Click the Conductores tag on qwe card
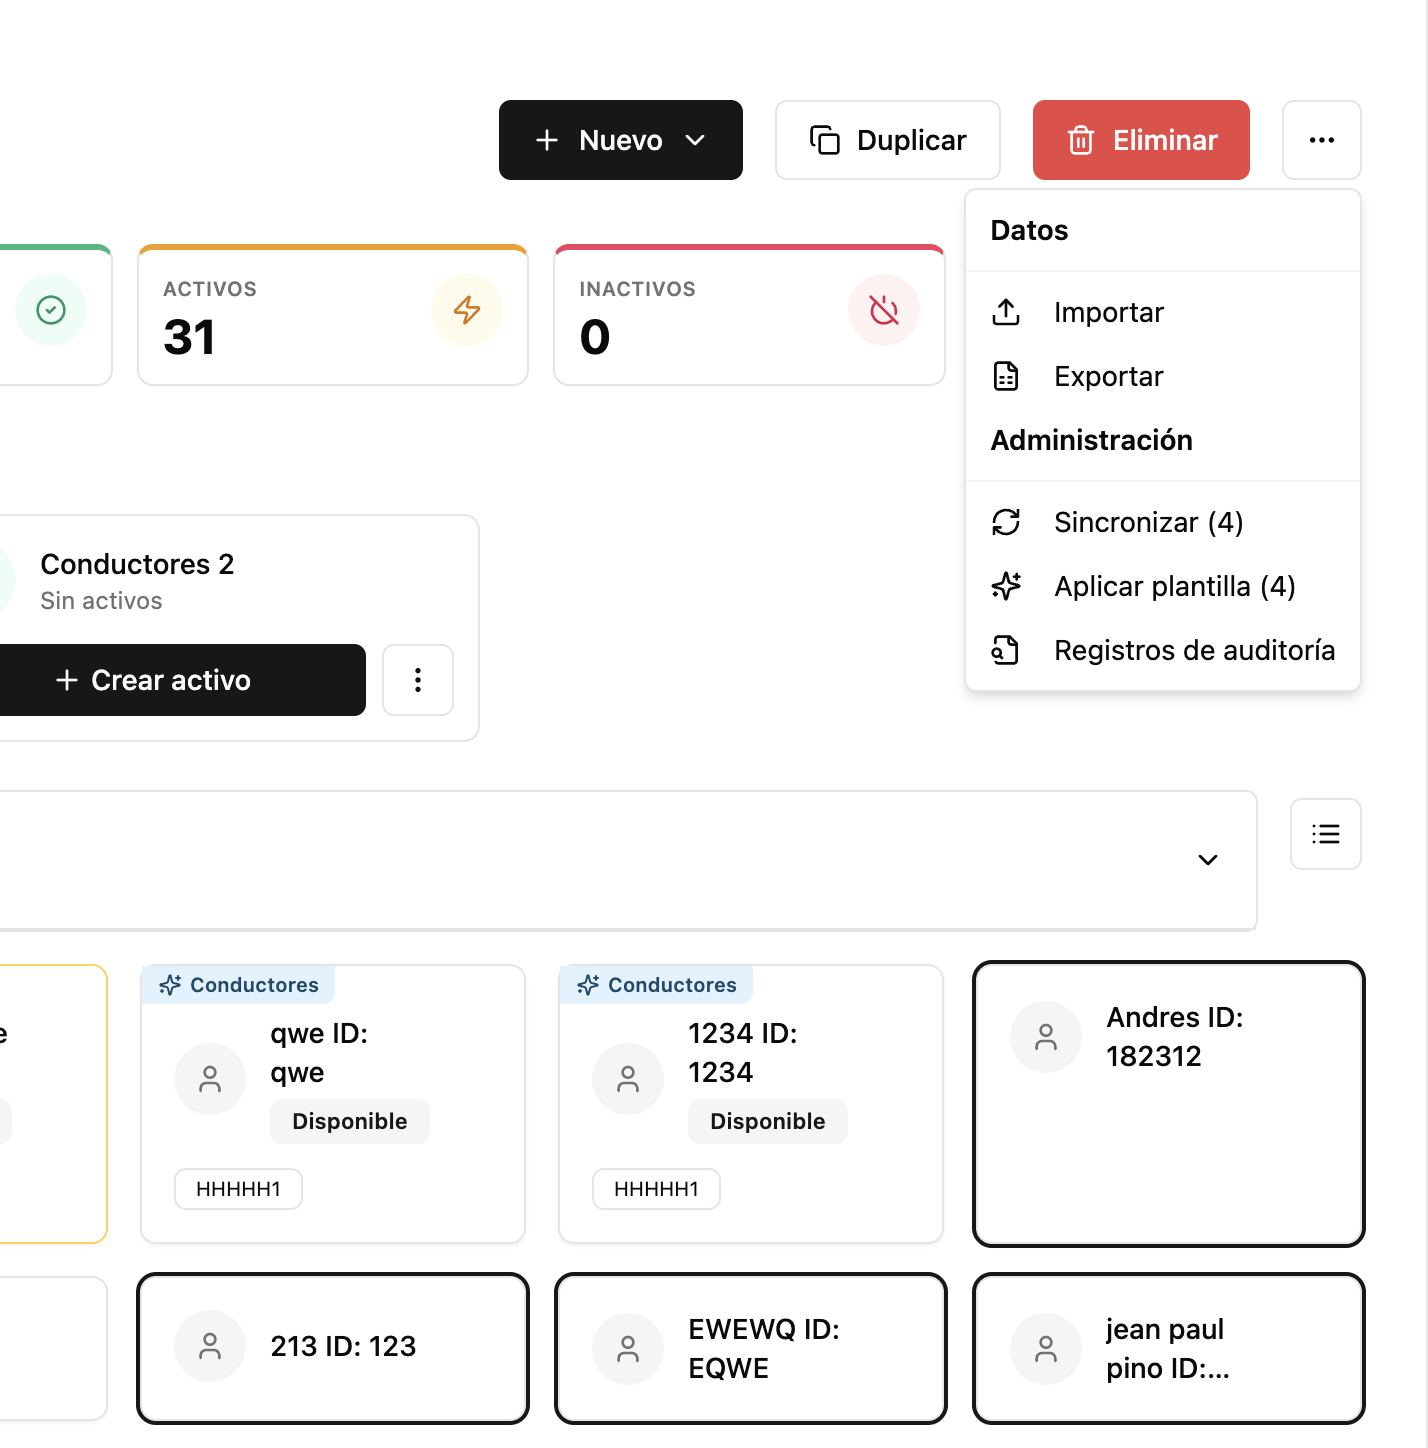 coord(238,985)
